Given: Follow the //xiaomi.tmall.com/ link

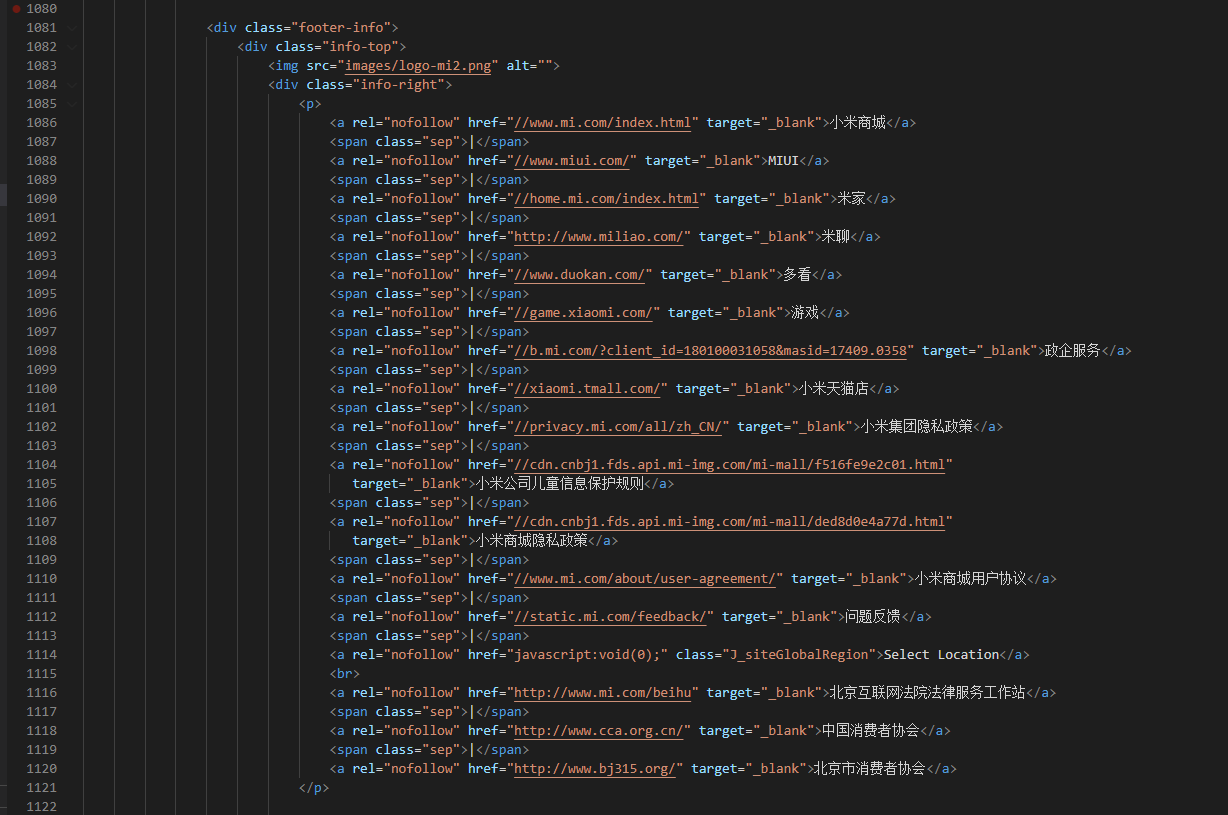Looking at the screenshot, I should (587, 388).
